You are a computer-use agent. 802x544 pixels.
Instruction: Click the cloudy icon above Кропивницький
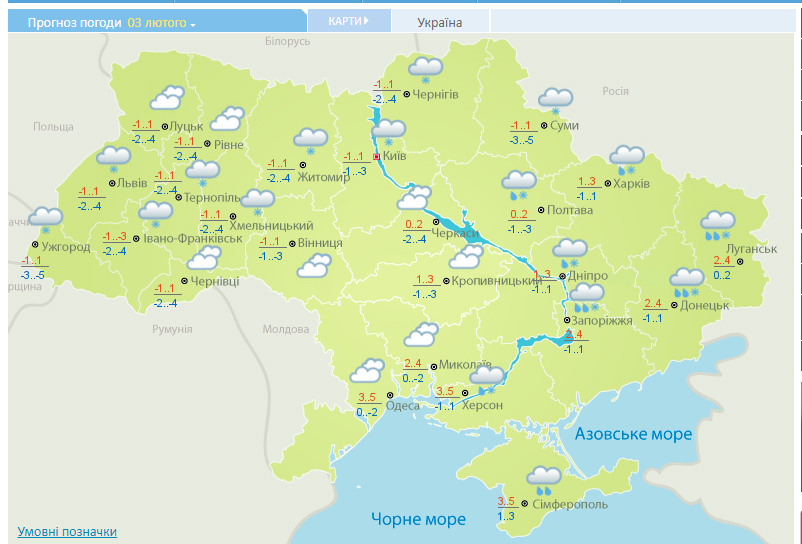coord(466,257)
